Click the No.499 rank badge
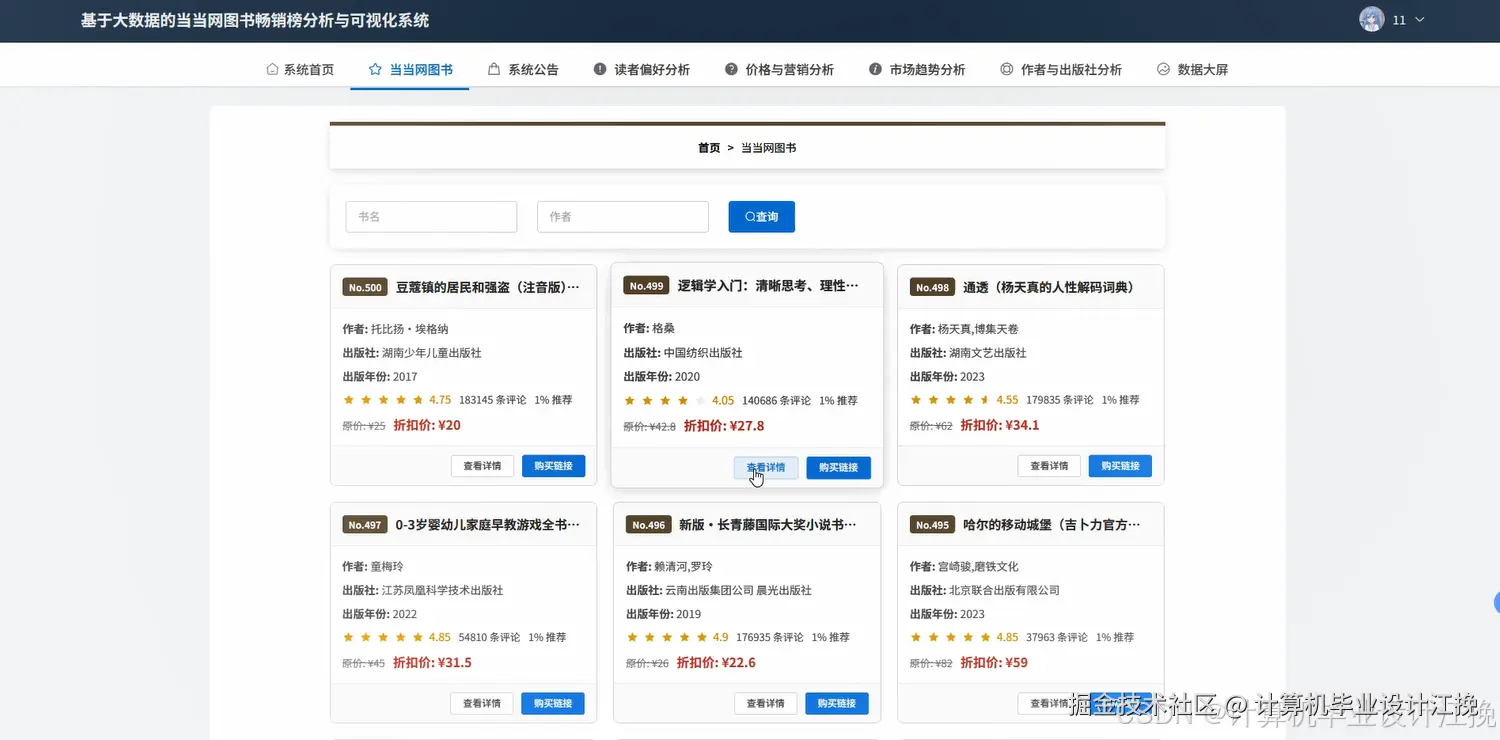Viewport: 1500px width, 740px height. click(x=647, y=286)
